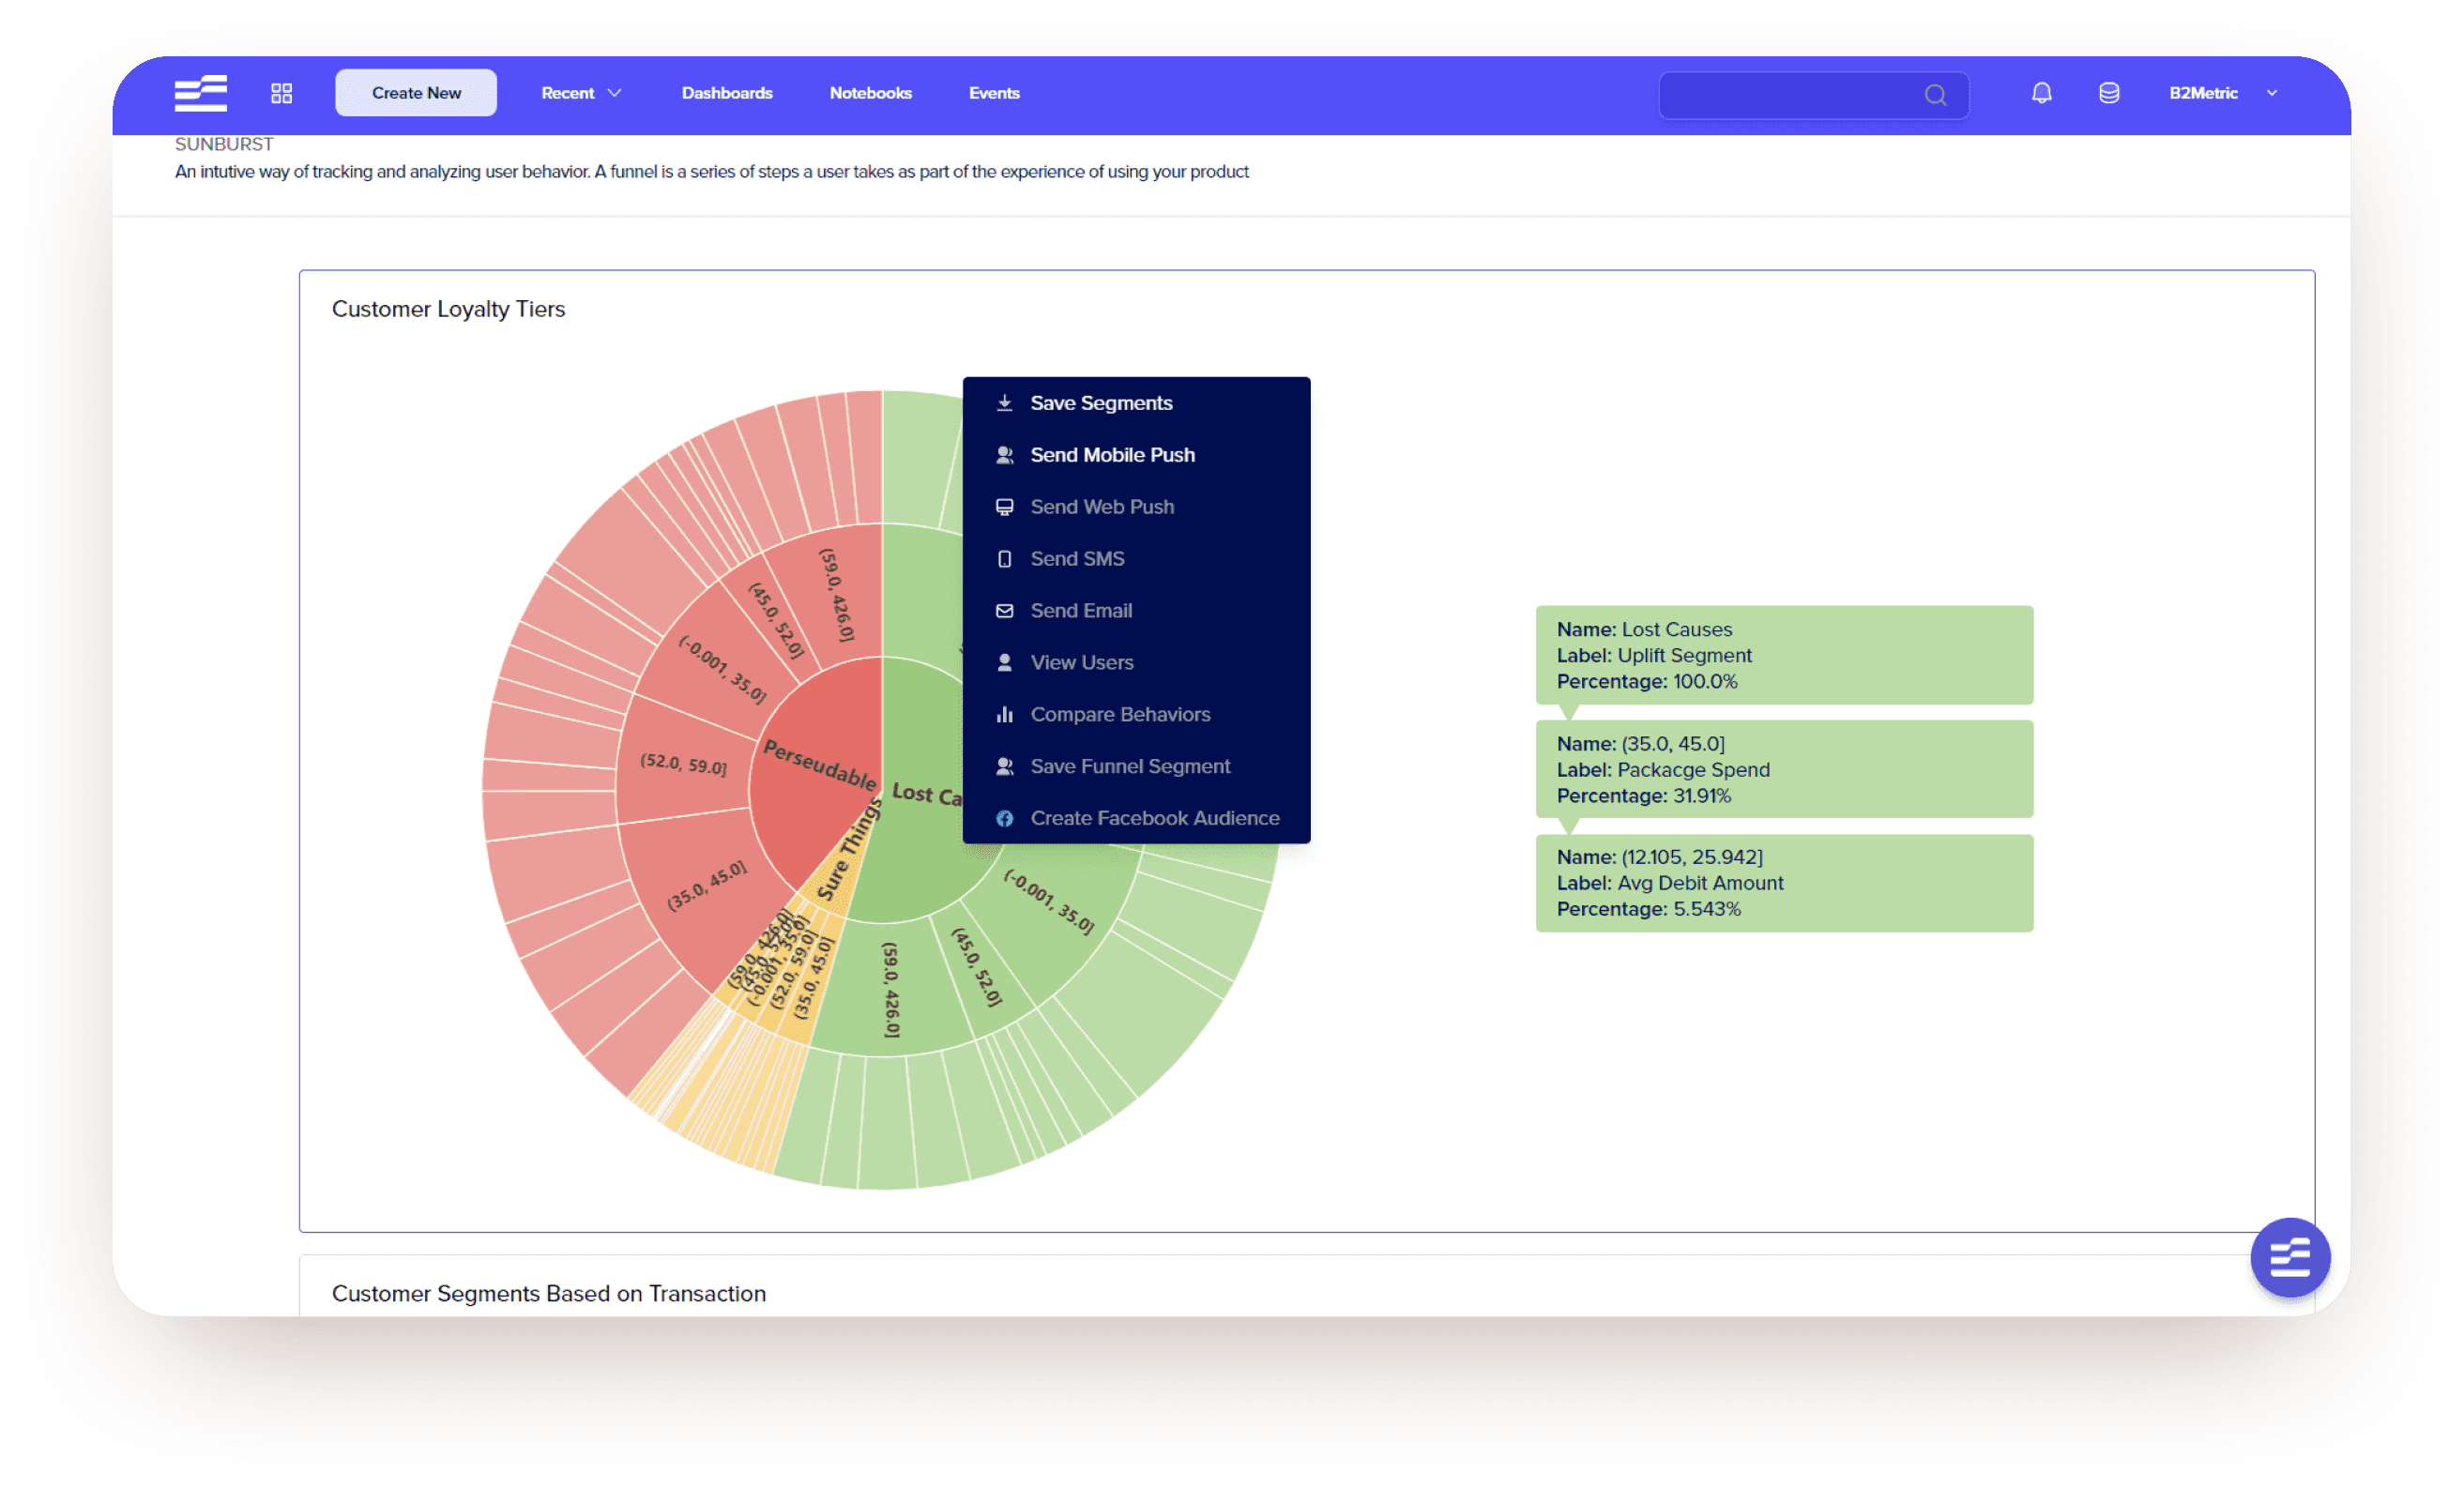This screenshot has height=1486, width=2464.
Task: Click the phone icon beside Send SMS
Action: point(1004,559)
